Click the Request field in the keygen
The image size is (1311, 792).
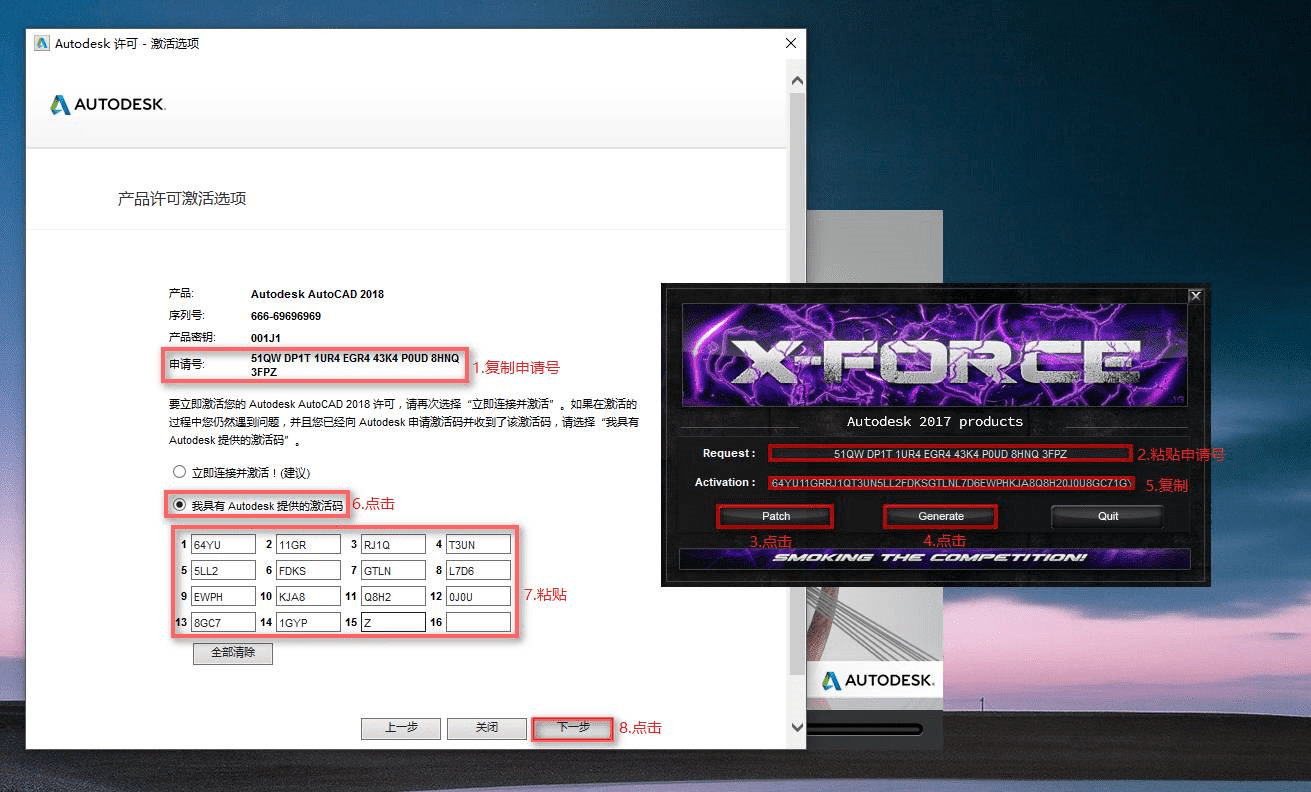tap(949, 453)
